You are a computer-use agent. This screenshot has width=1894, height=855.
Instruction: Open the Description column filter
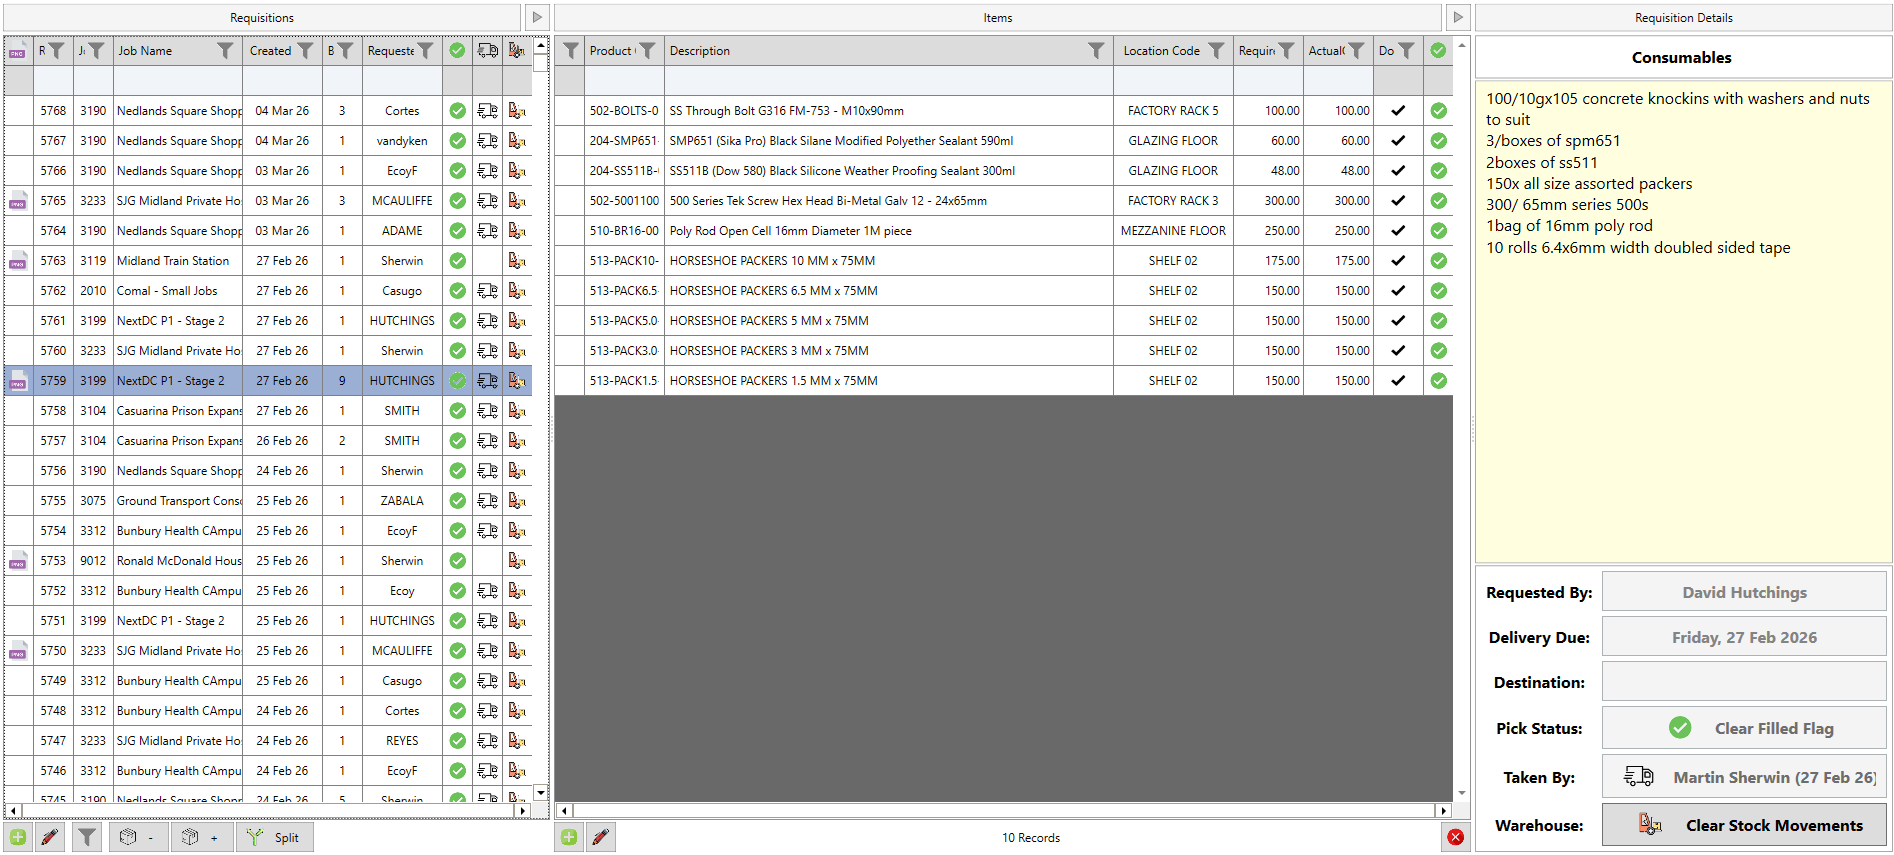(1096, 51)
